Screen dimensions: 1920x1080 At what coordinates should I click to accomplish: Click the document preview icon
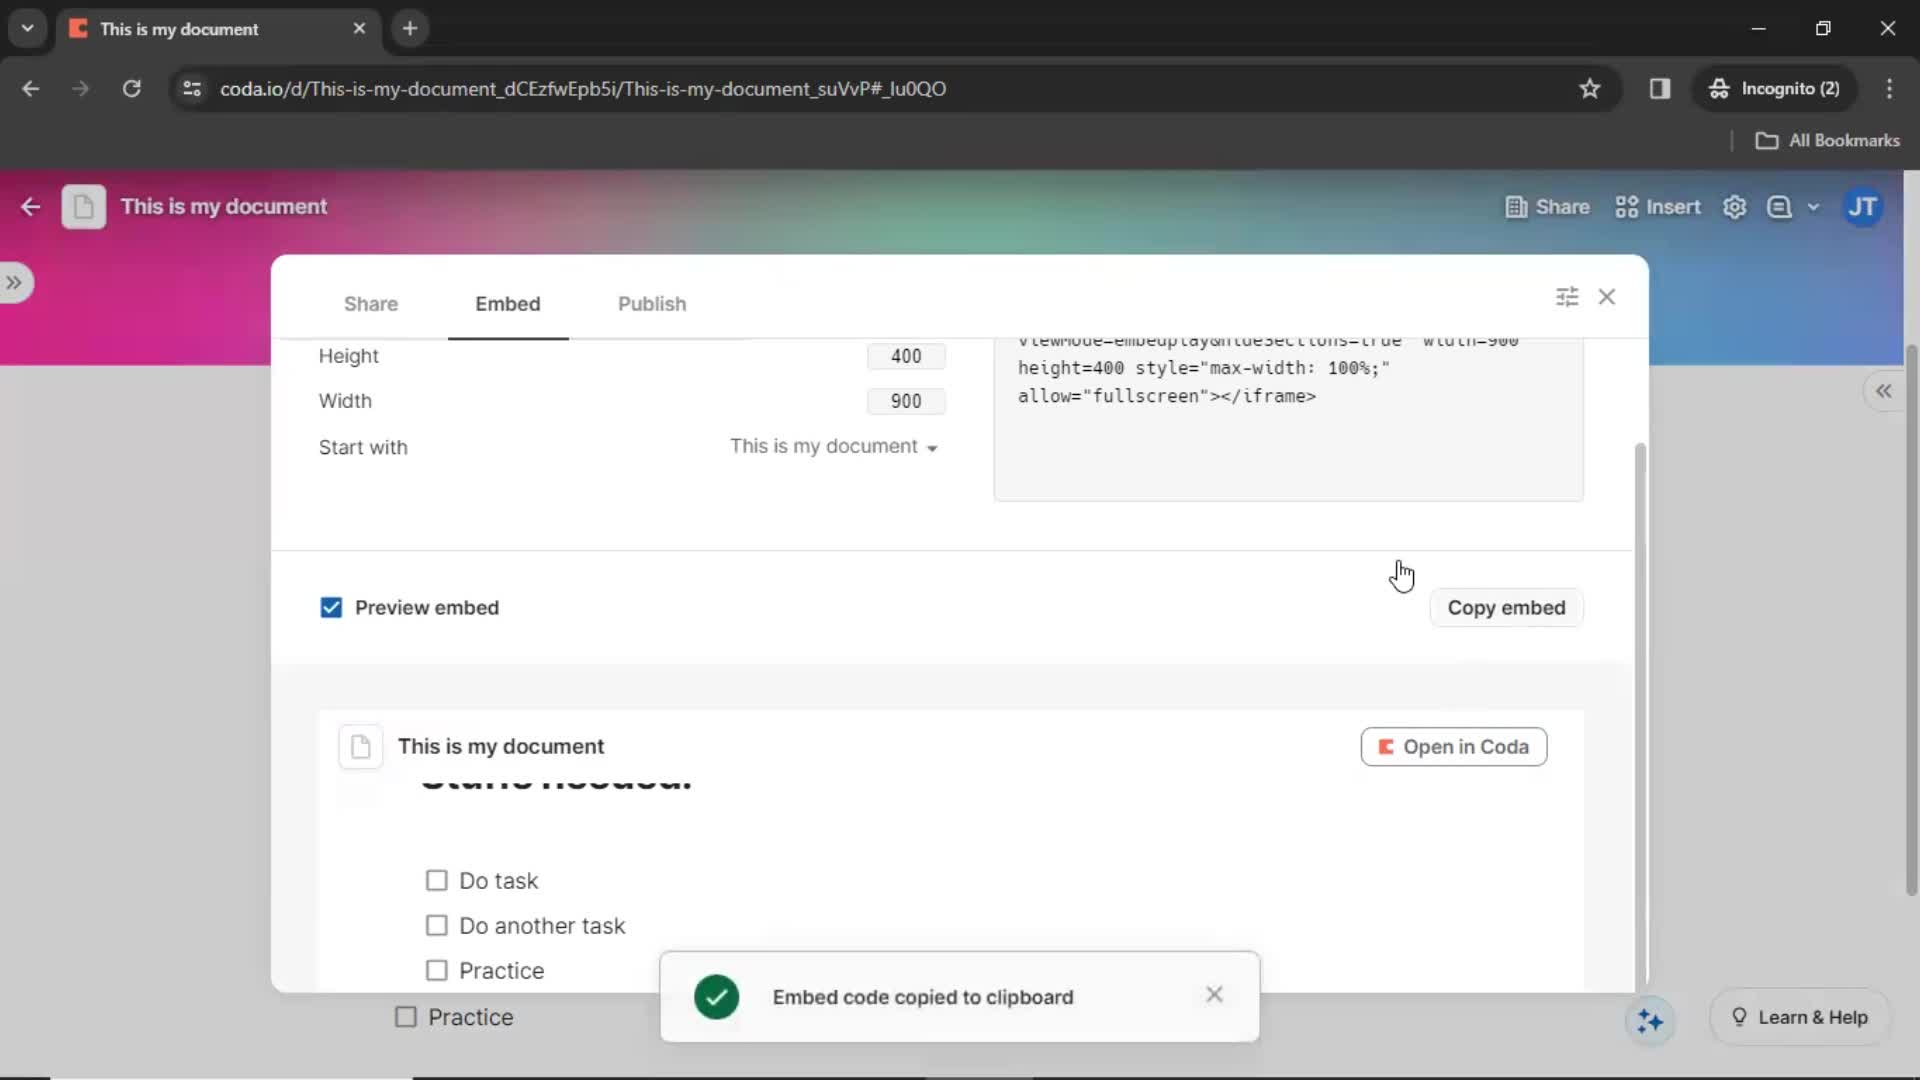(359, 746)
